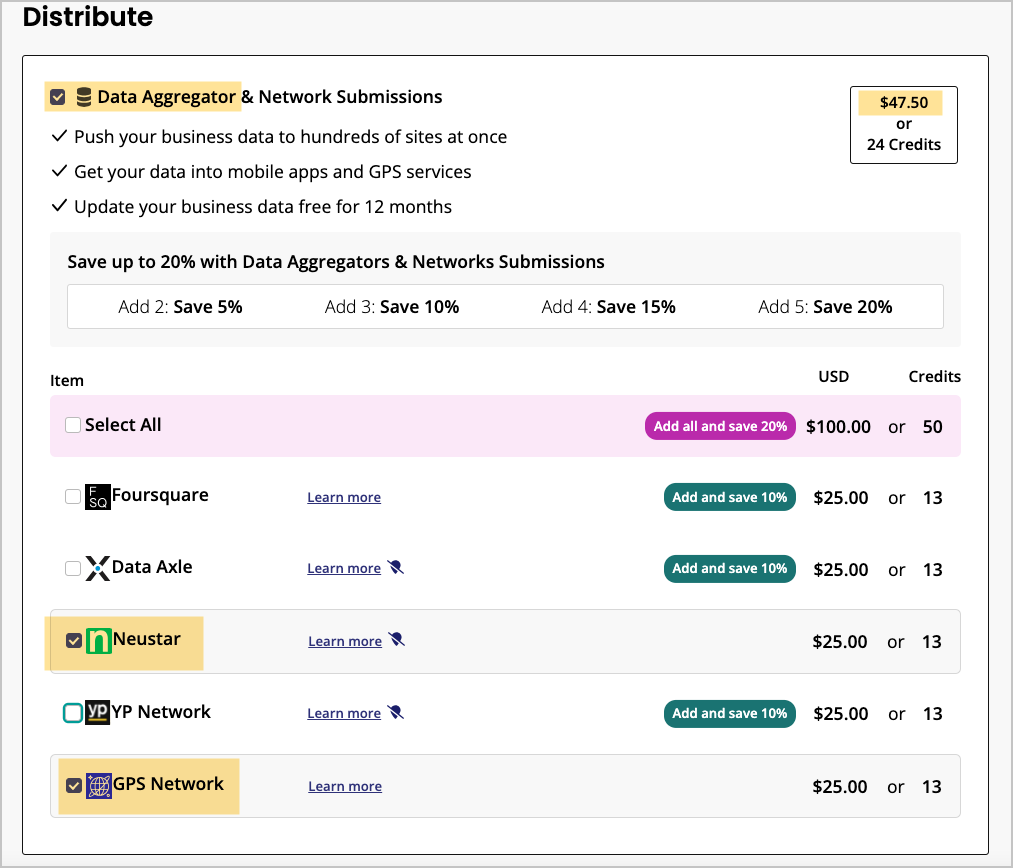1013x868 pixels.
Task: Click the YP Network logo icon
Action: (x=98, y=712)
